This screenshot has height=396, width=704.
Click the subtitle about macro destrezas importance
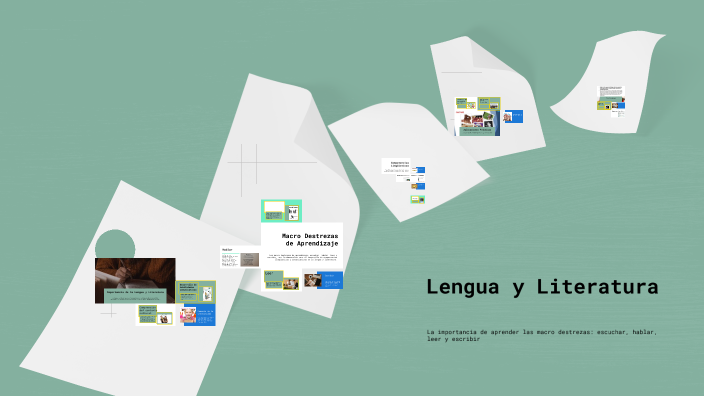pyautogui.click(x=541, y=335)
